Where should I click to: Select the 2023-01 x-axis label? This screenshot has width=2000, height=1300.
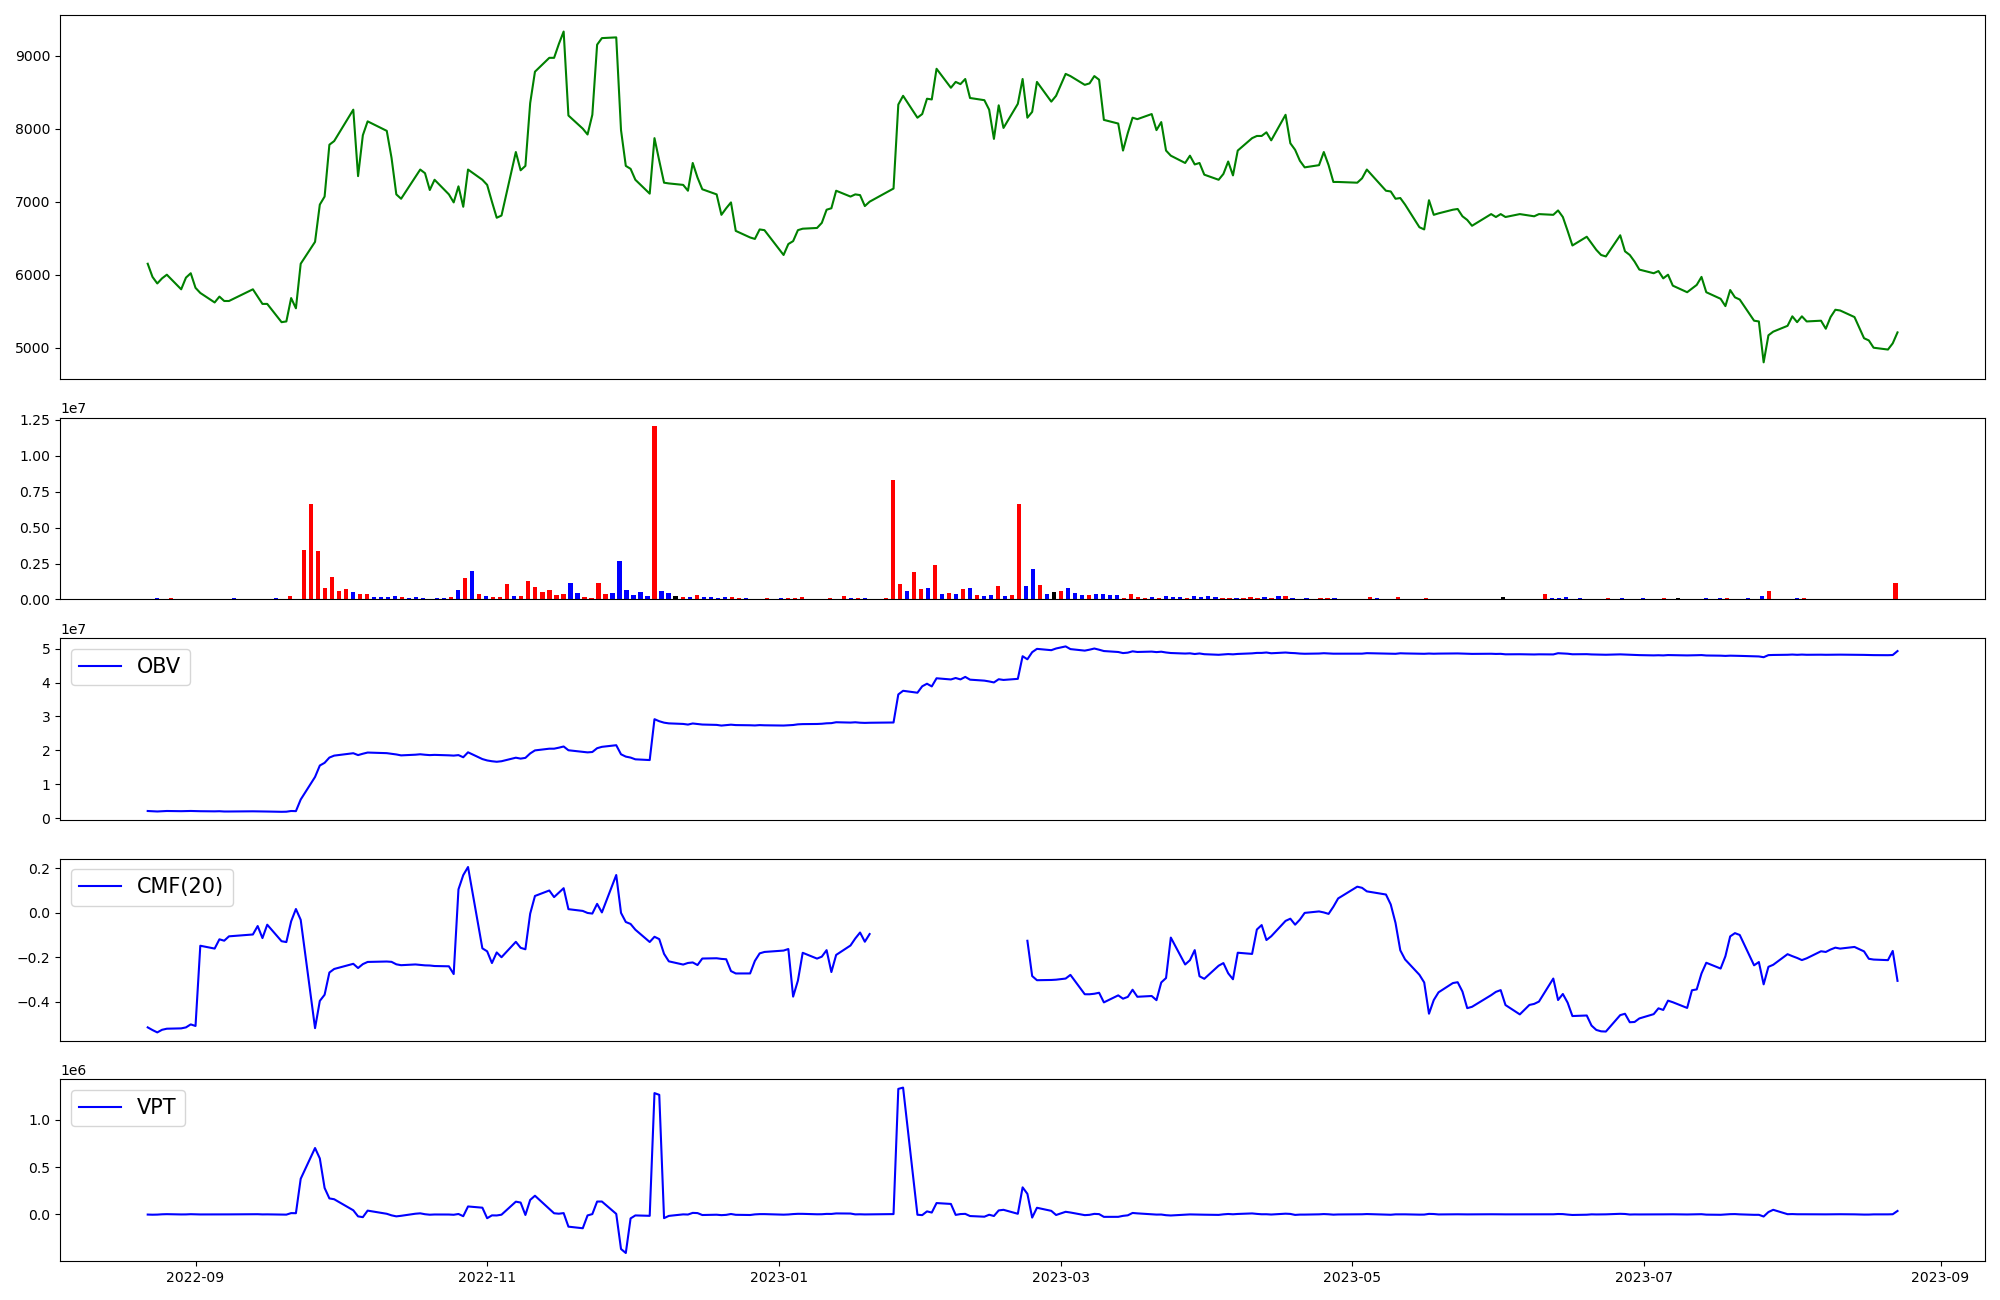click(x=778, y=1277)
